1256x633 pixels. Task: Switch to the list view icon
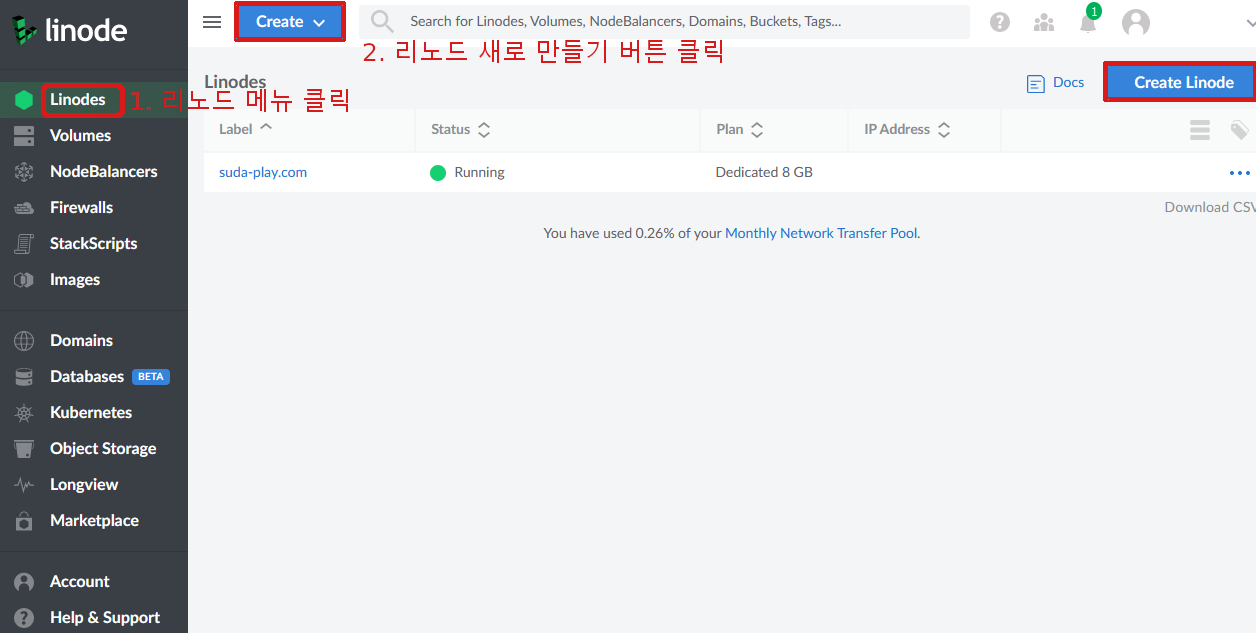[1200, 130]
